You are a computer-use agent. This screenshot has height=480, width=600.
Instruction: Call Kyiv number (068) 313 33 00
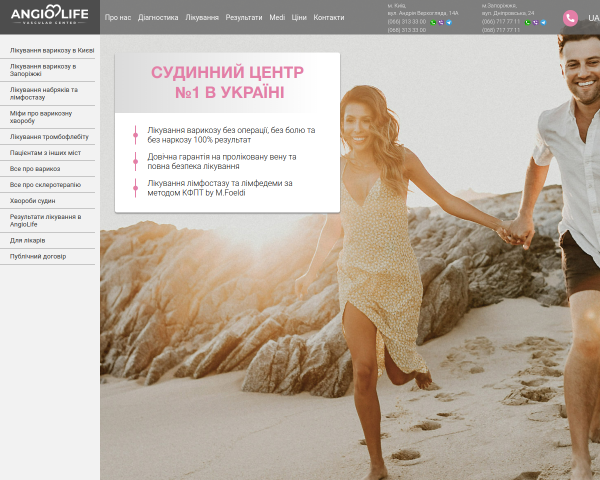[406, 30]
